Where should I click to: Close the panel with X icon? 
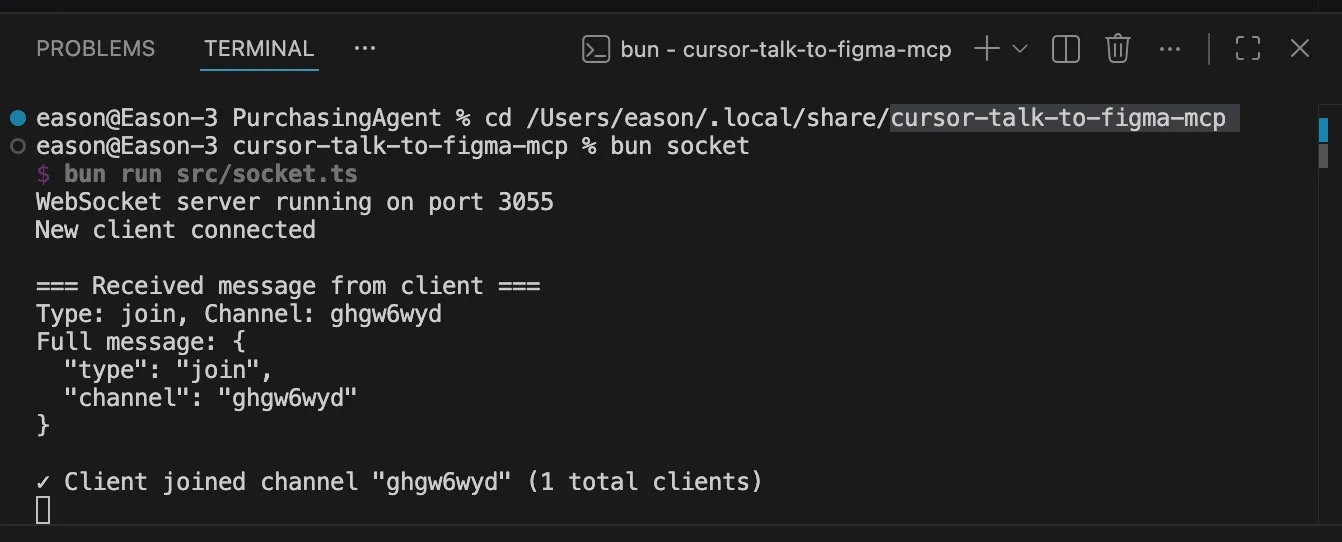pyautogui.click(x=1299, y=48)
